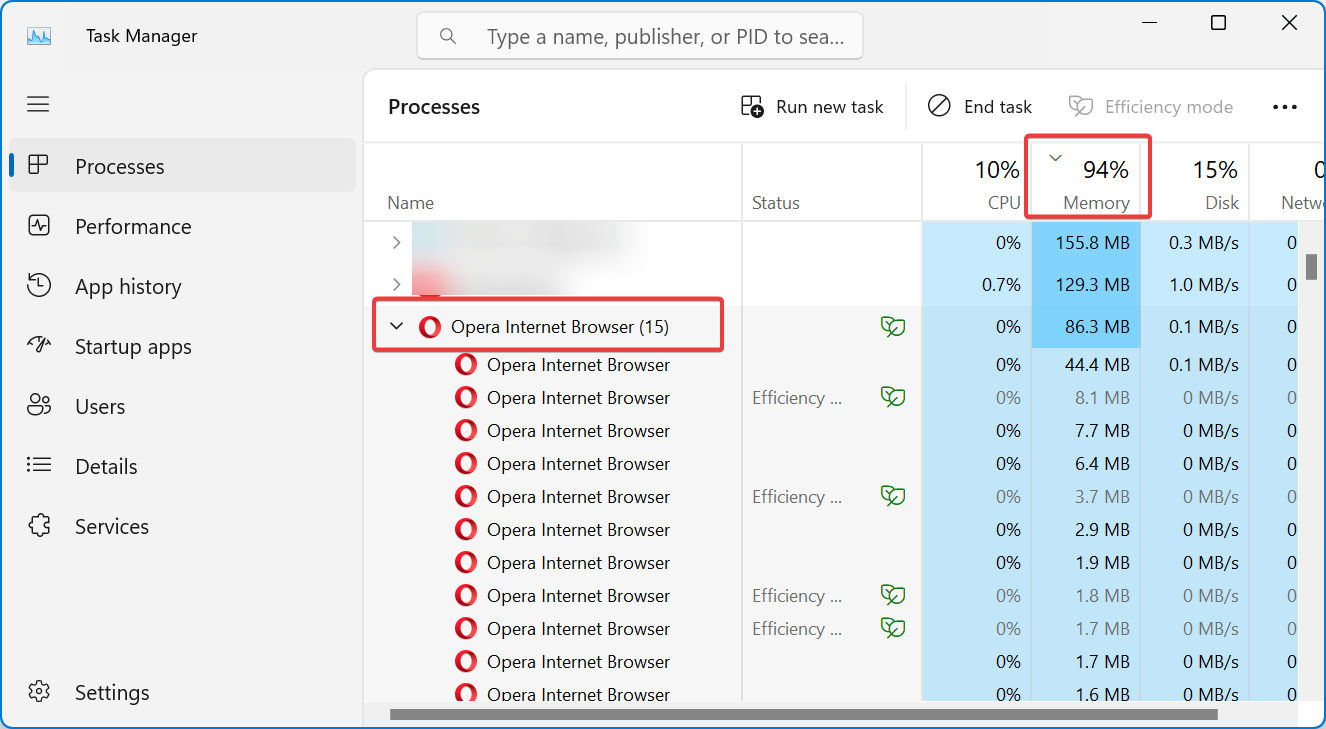This screenshot has width=1326, height=729.
Task: Open App history from sidebar
Action: pos(128,287)
